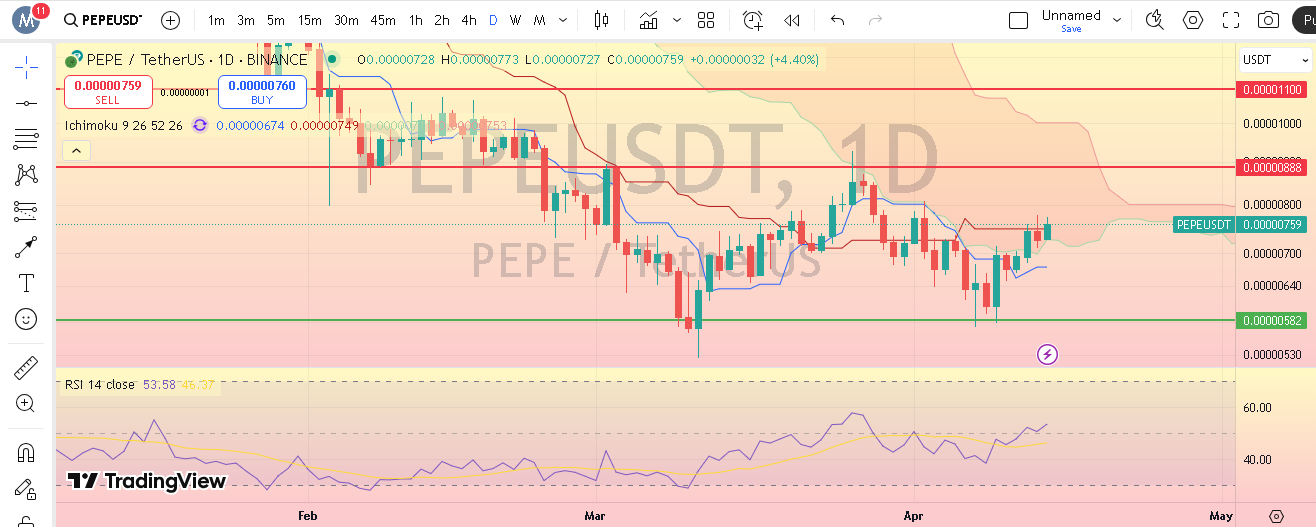
Task: Select the monthly M timeframe
Action: pyautogui.click(x=539, y=20)
